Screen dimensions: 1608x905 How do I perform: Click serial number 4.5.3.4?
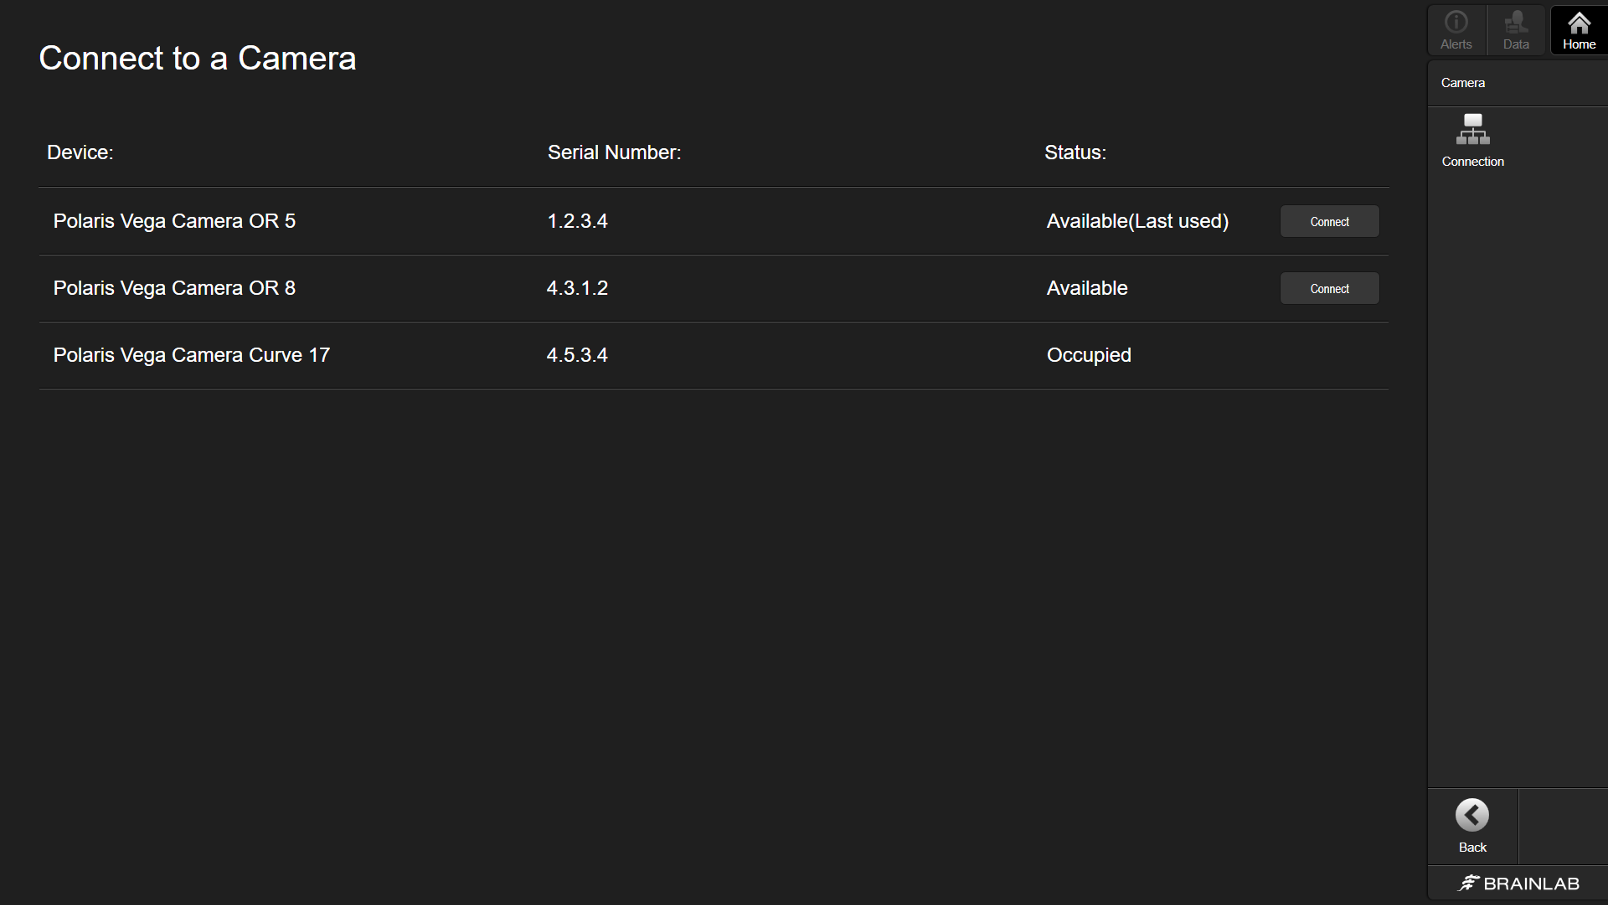point(577,355)
